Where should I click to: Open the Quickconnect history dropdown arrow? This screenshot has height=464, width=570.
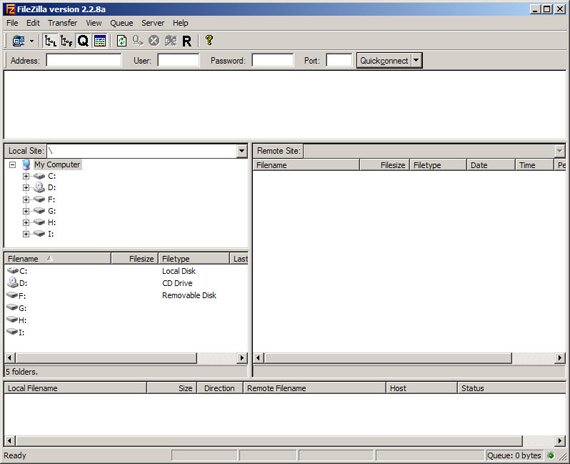click(x=416, y=60)
